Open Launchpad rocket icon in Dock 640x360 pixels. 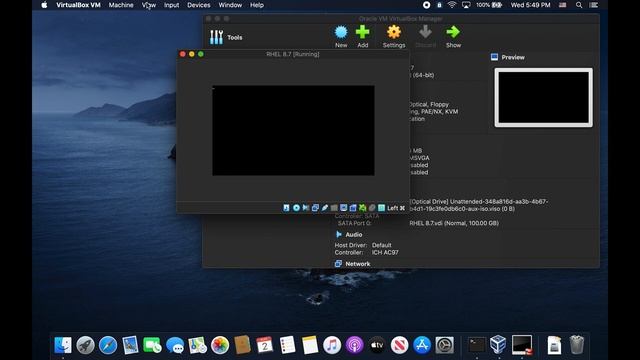pyautogui.click(x=85, y=345)
